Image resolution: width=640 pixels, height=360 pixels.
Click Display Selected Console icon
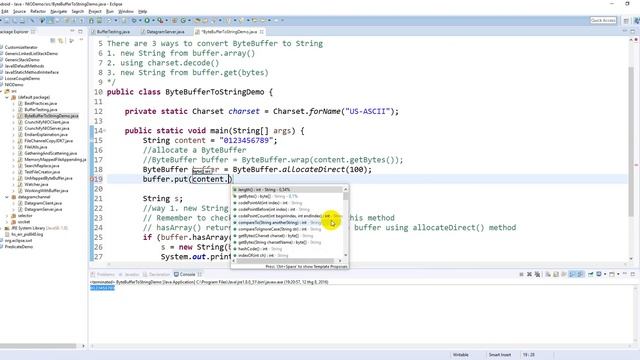coord(599,274)
